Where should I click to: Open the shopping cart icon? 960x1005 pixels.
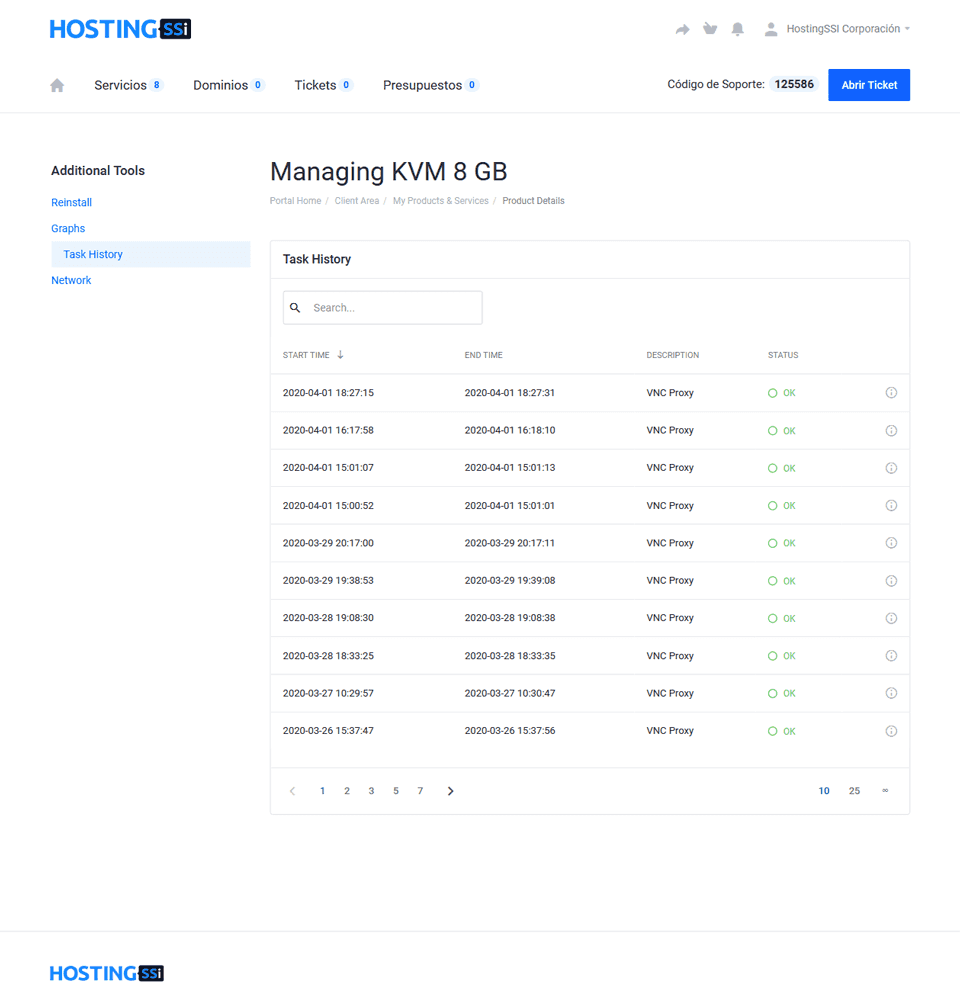pos(710,29)
